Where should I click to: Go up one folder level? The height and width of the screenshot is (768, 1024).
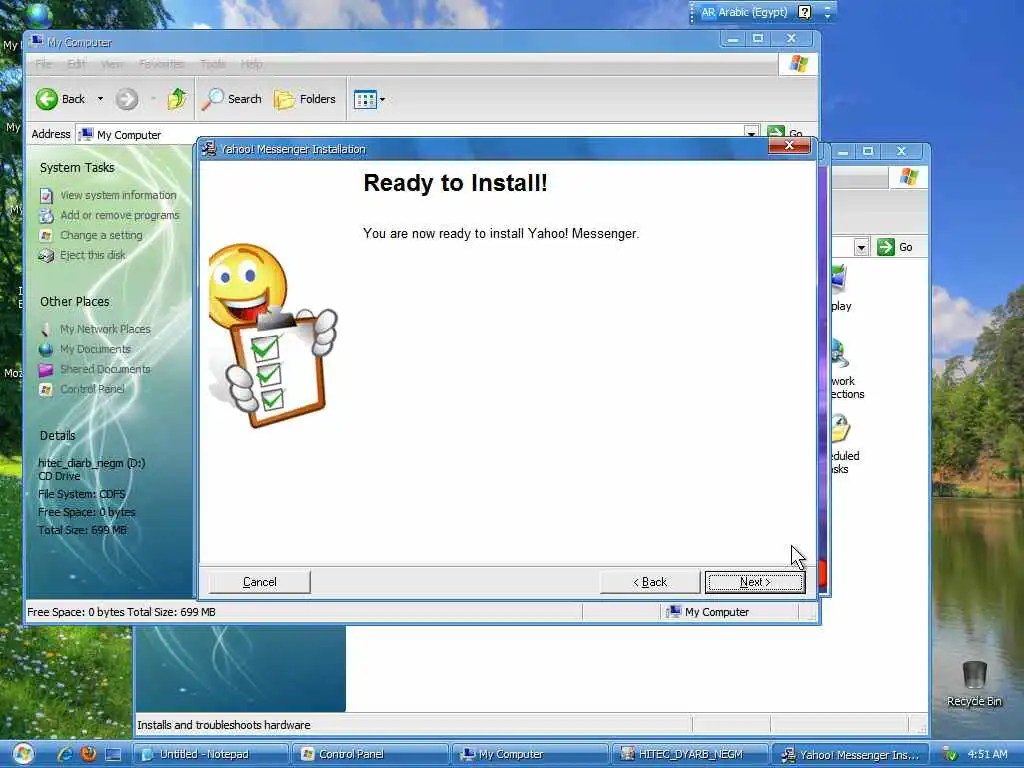click(177, 99)
